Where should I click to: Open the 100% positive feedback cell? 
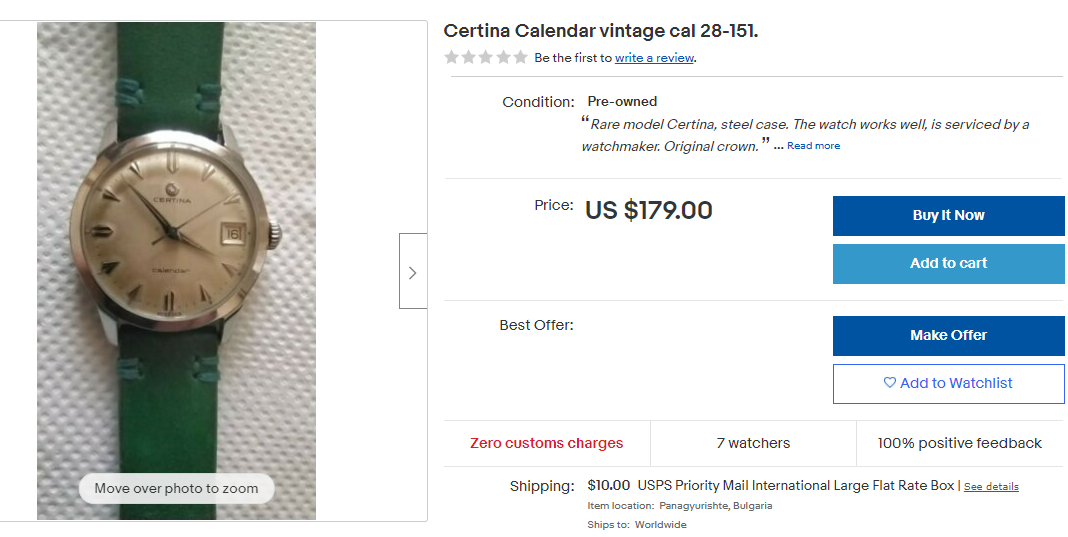[959, 443]
